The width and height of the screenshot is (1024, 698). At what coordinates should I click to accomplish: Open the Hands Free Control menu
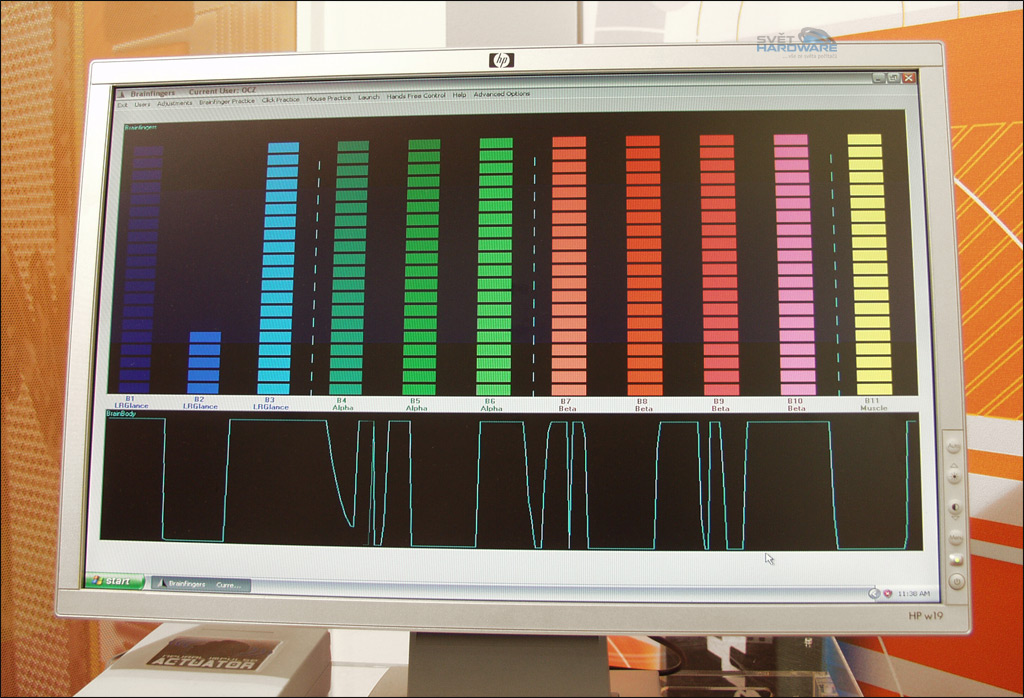point(416,96)
